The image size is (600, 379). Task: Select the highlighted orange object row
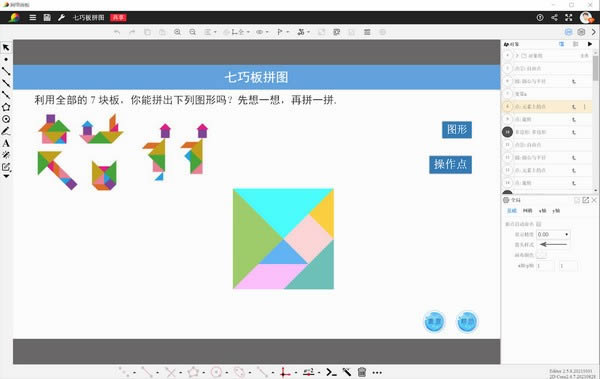point(547,106)
